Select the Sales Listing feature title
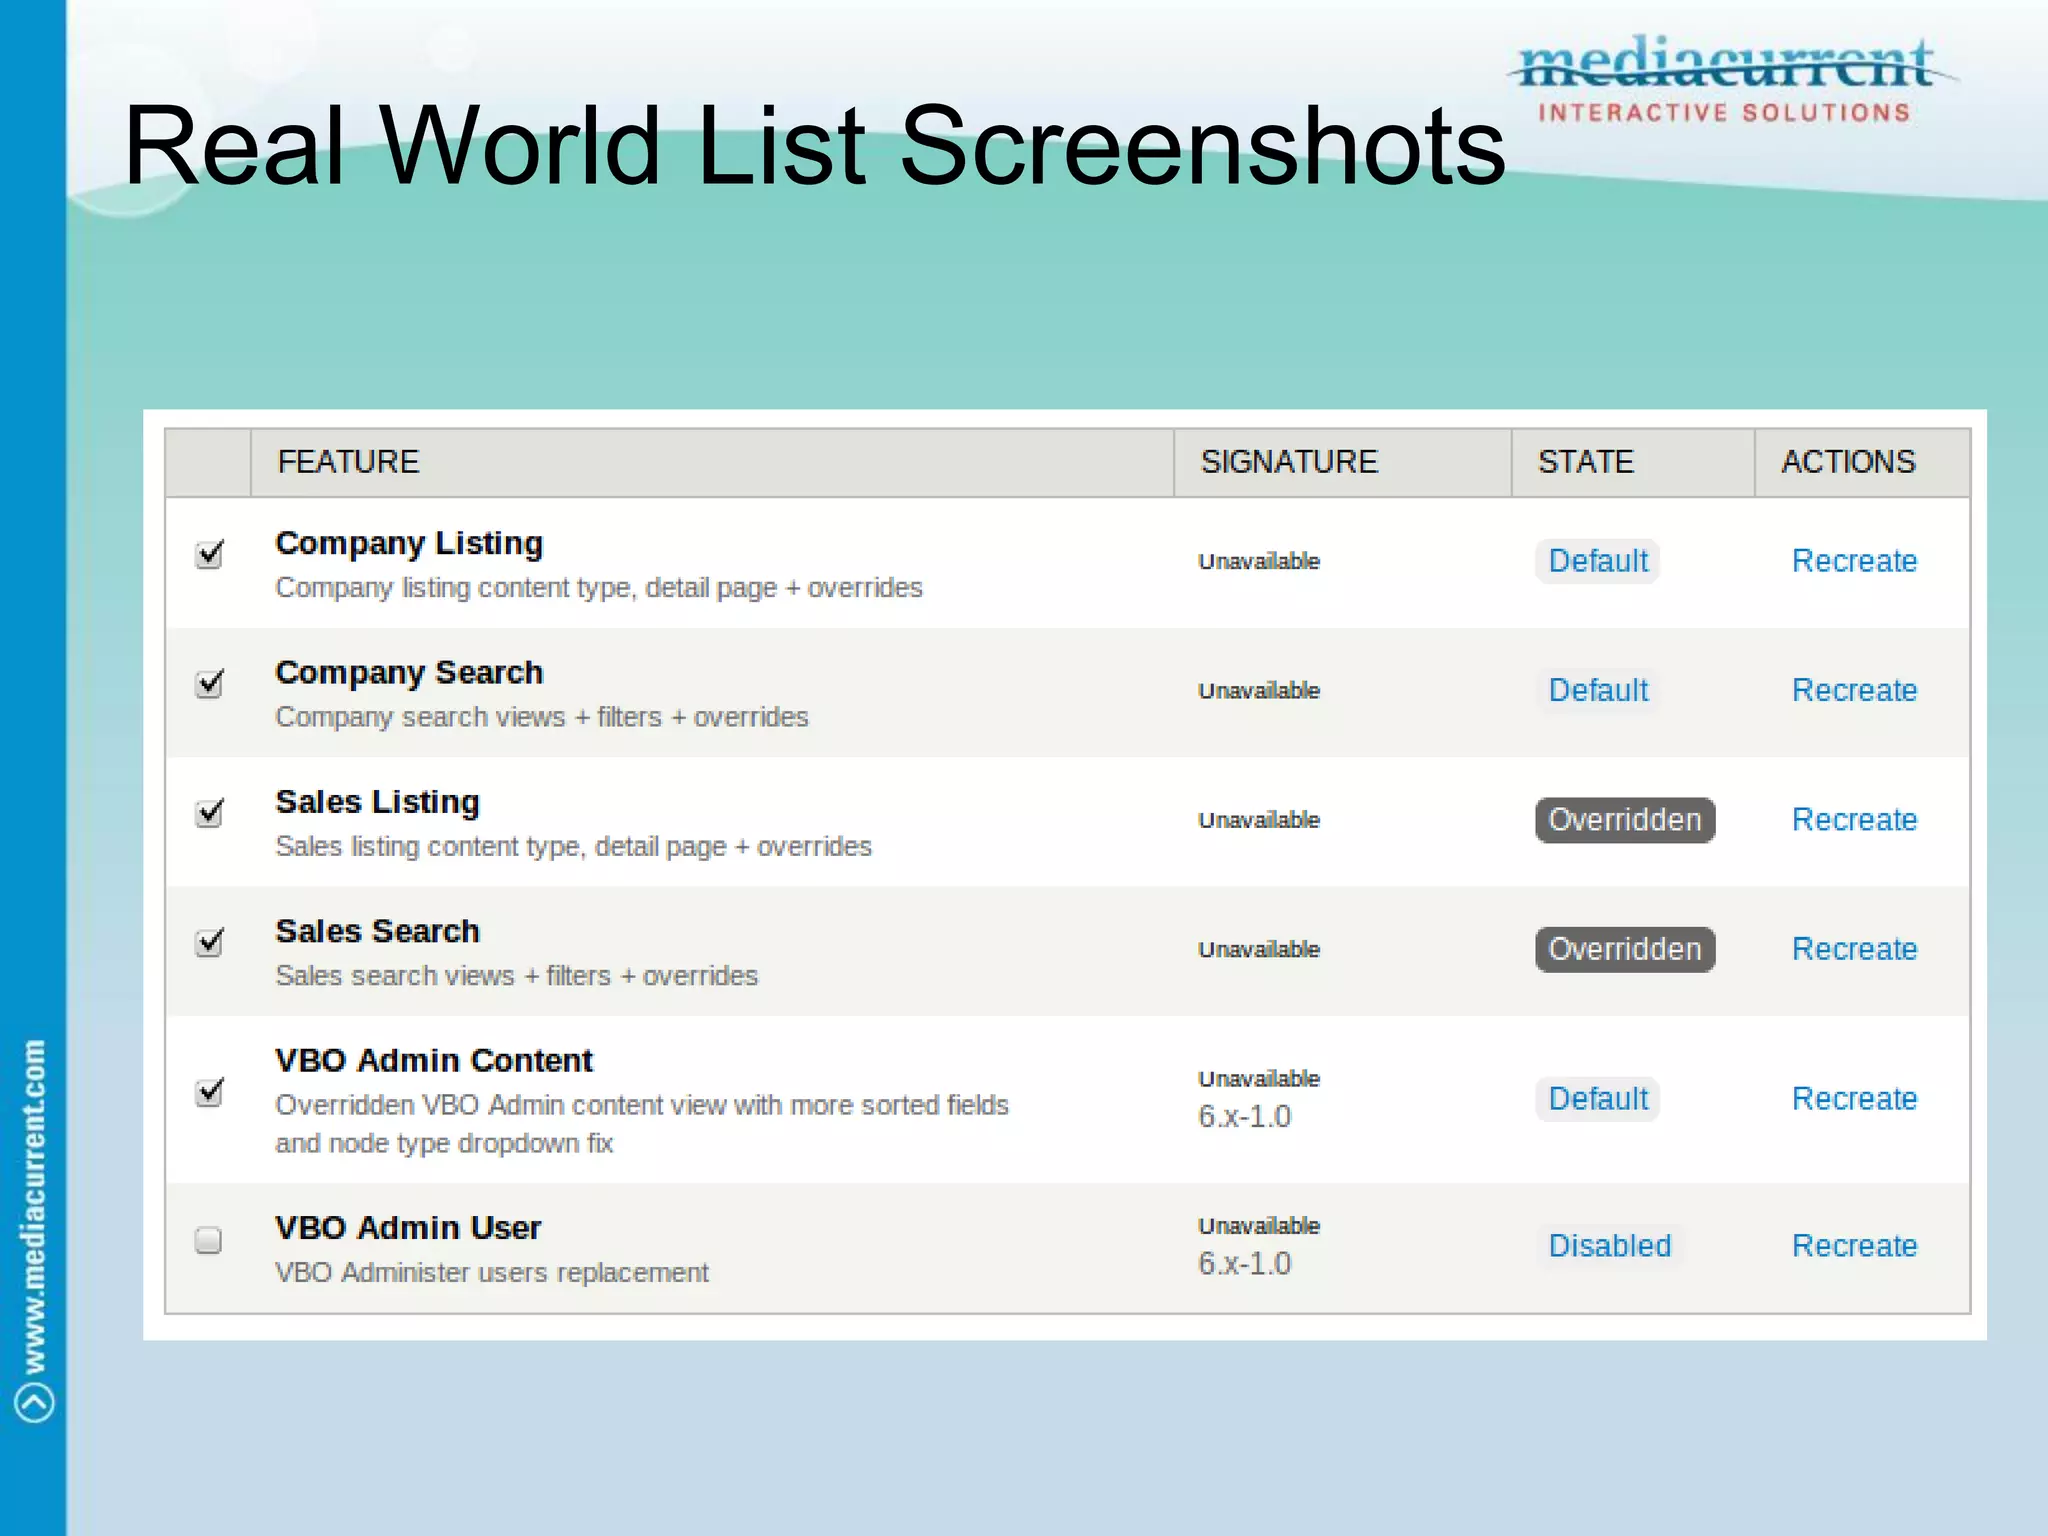The width and height of the screenshot is (2048, 1536). click(377, 802)
